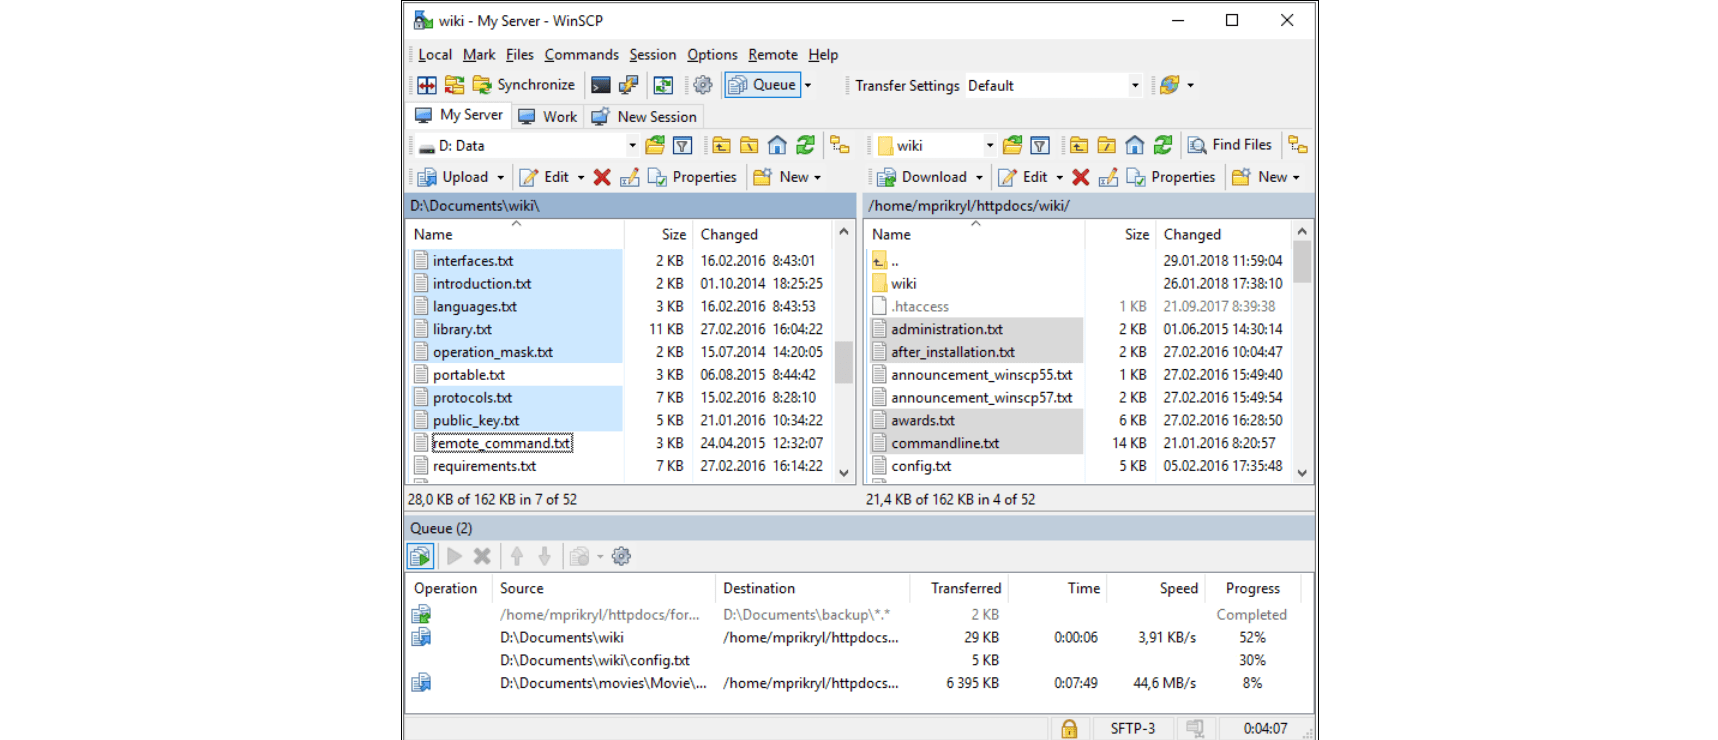Toggle the local directory tree icon
The width and height of the screenshot is (1718, 740).
tap(840, 146)
